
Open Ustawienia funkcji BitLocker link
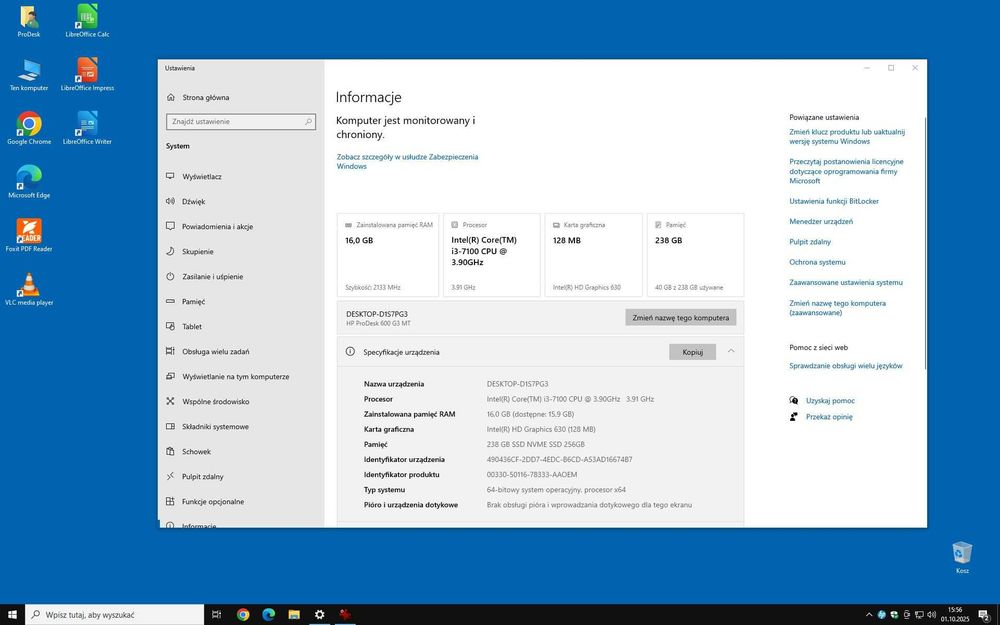[834, 201]
